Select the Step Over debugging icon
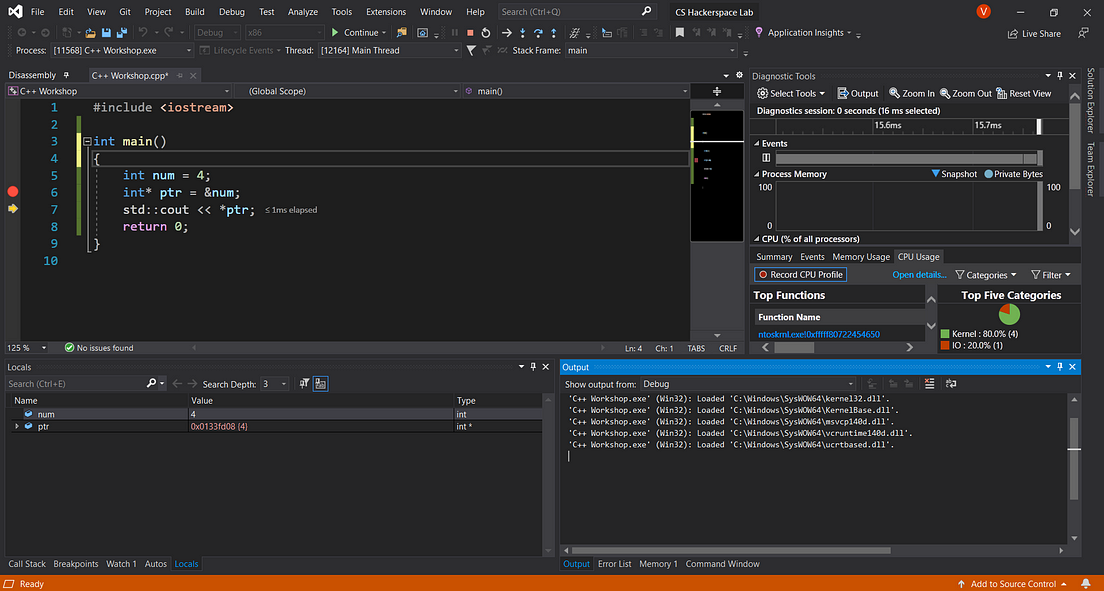 (538, 32)
